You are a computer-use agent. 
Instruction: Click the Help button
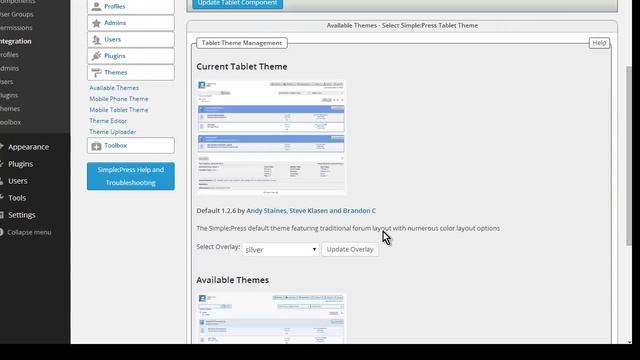click(599, 43)
